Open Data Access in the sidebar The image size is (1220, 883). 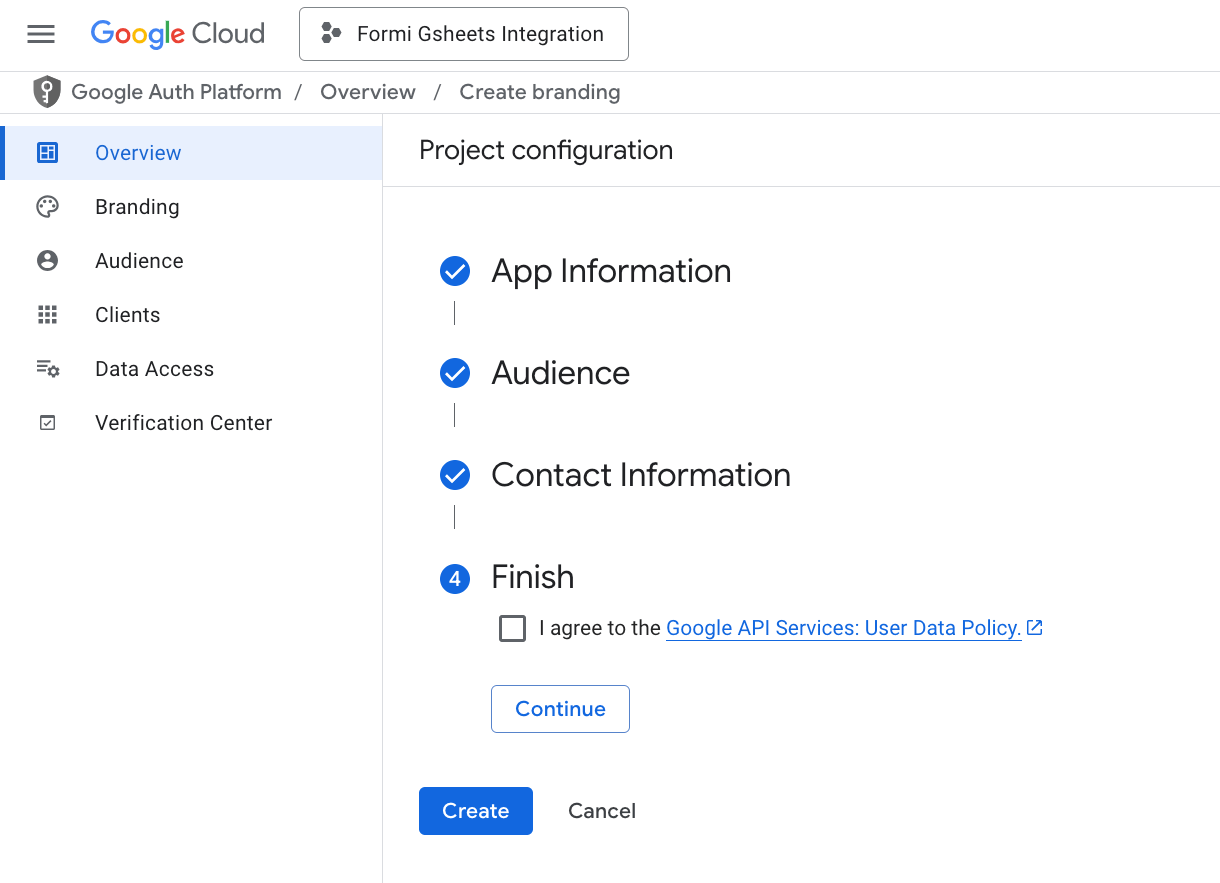tap(191, 369)
